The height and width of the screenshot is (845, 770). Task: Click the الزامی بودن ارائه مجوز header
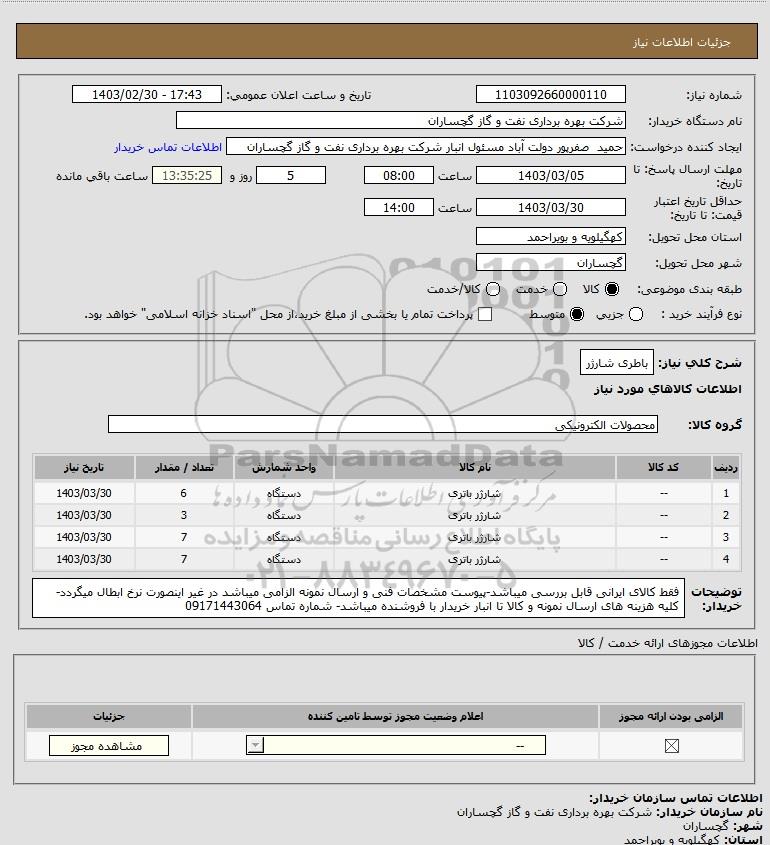(x=671, y=716)
